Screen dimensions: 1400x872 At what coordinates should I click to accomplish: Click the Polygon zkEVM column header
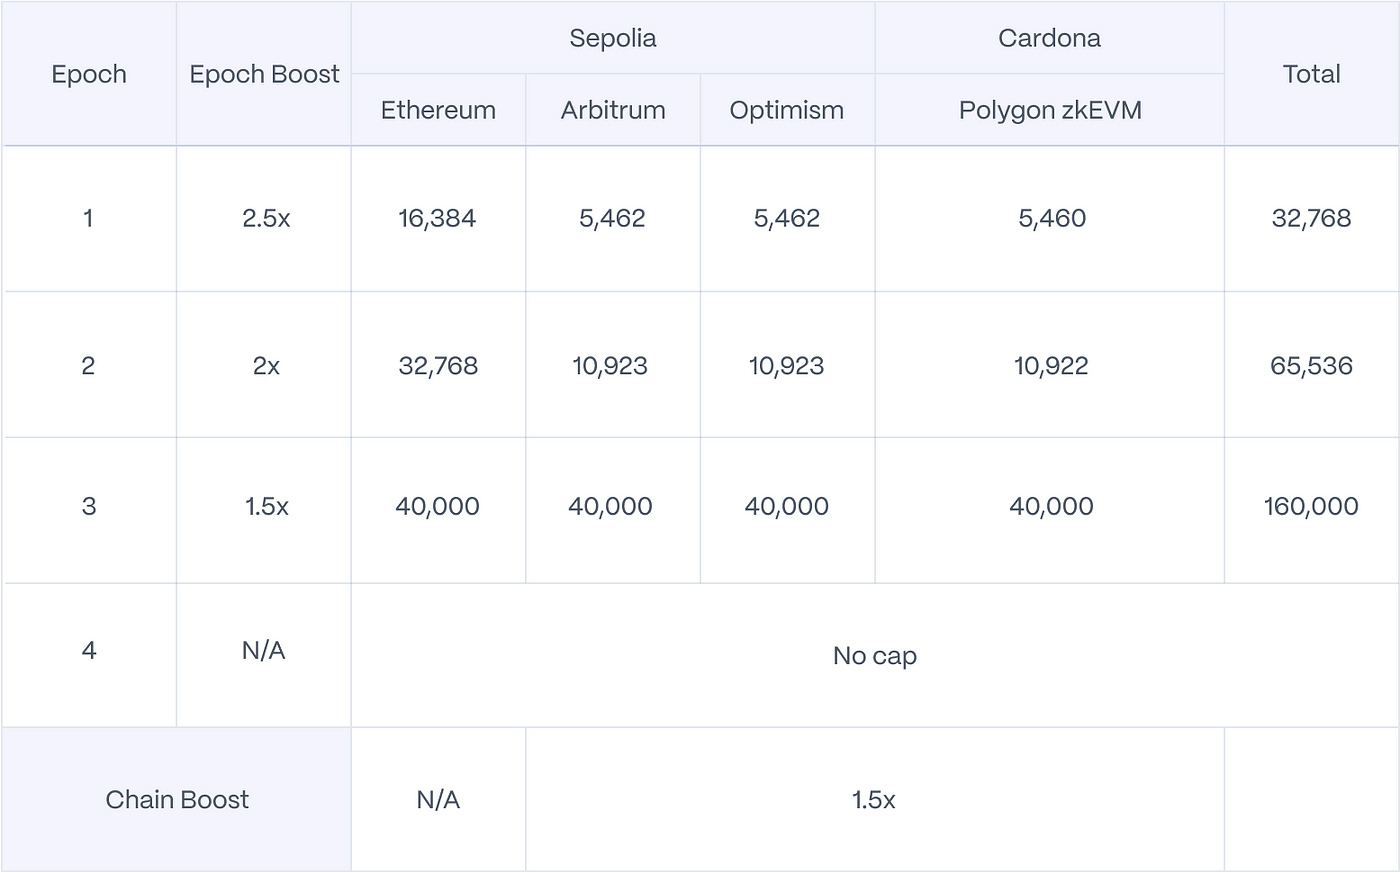tap(1049, 110)
